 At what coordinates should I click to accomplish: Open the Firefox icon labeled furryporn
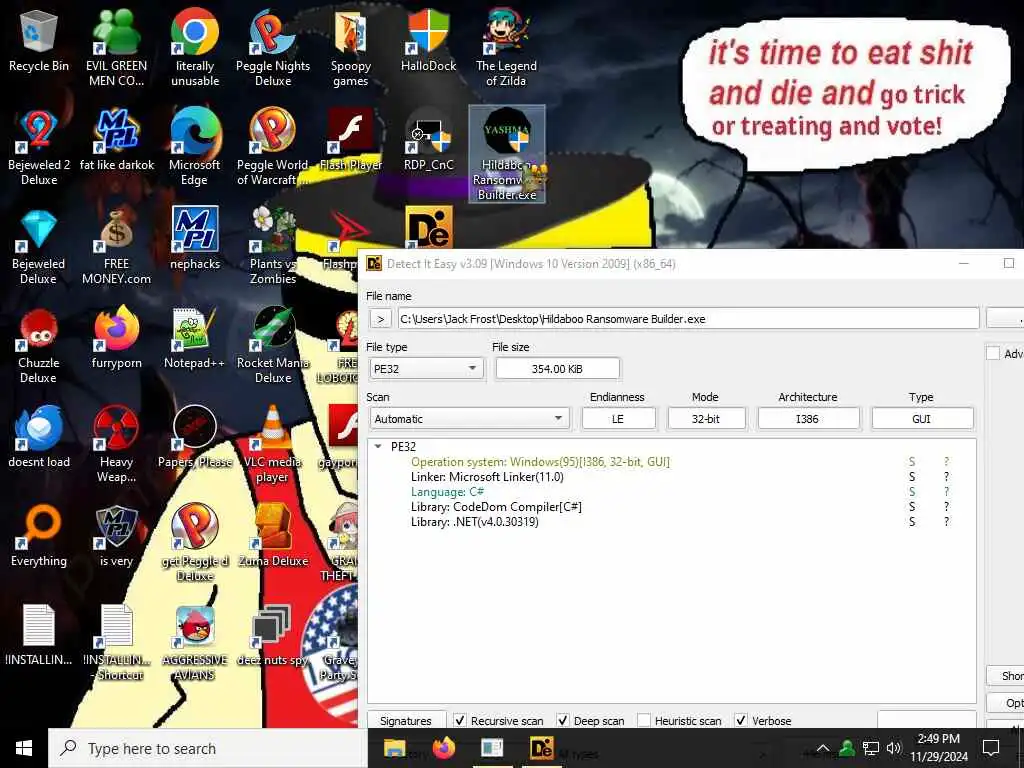pos(116,338)
